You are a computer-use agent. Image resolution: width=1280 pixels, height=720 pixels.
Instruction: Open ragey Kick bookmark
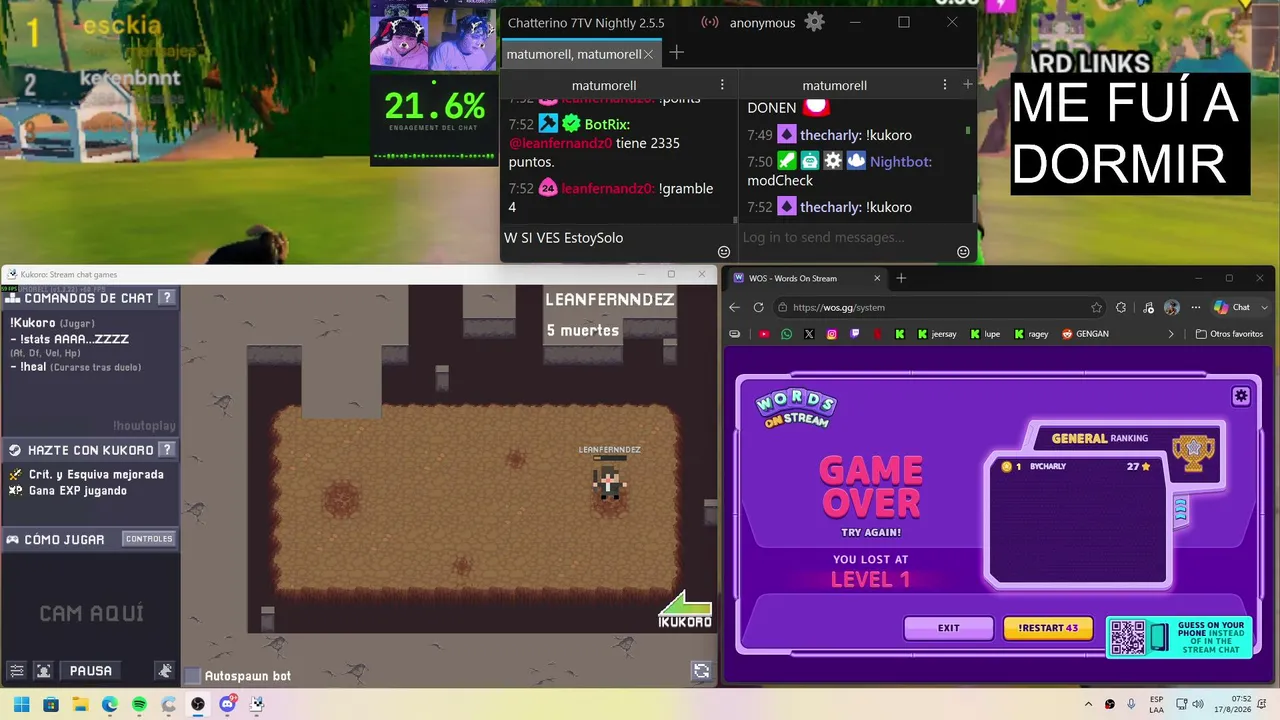tap(1031, 334)
